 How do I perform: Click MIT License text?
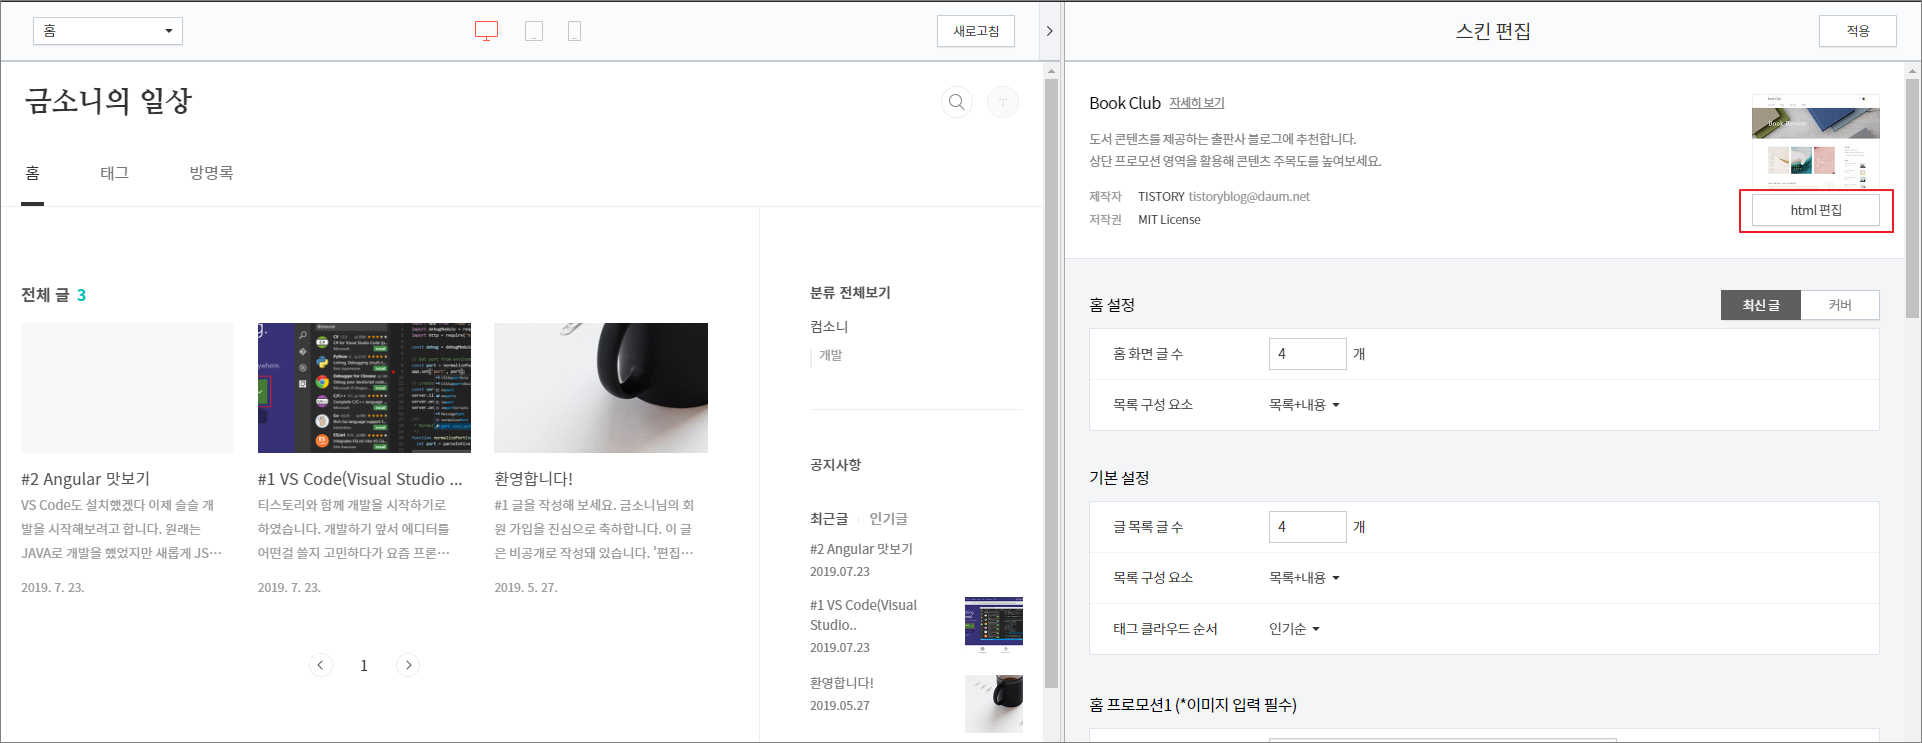click(x=1169, y=220)
